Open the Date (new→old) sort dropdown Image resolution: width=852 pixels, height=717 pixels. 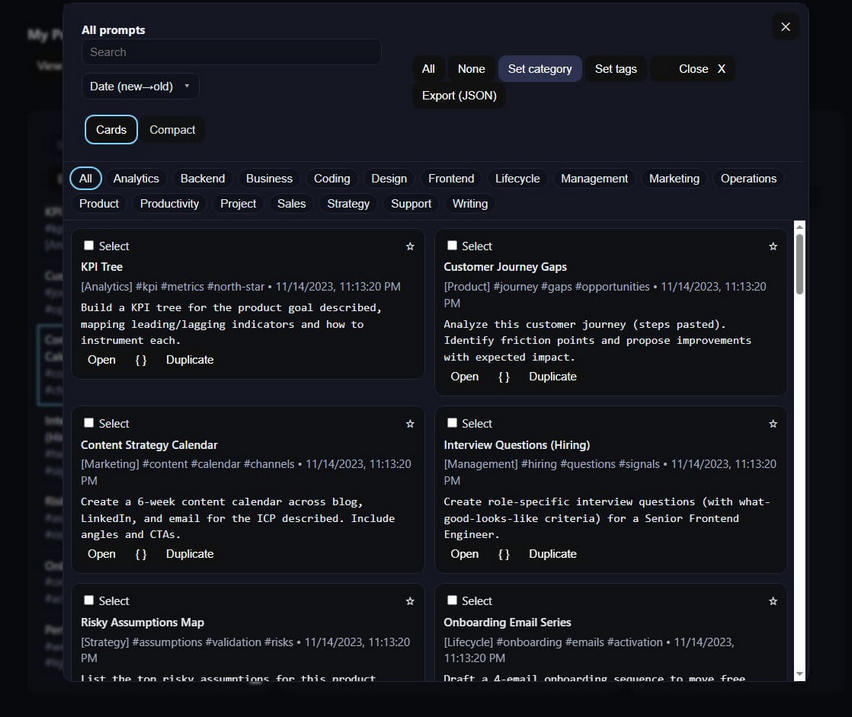coord(140,86)
